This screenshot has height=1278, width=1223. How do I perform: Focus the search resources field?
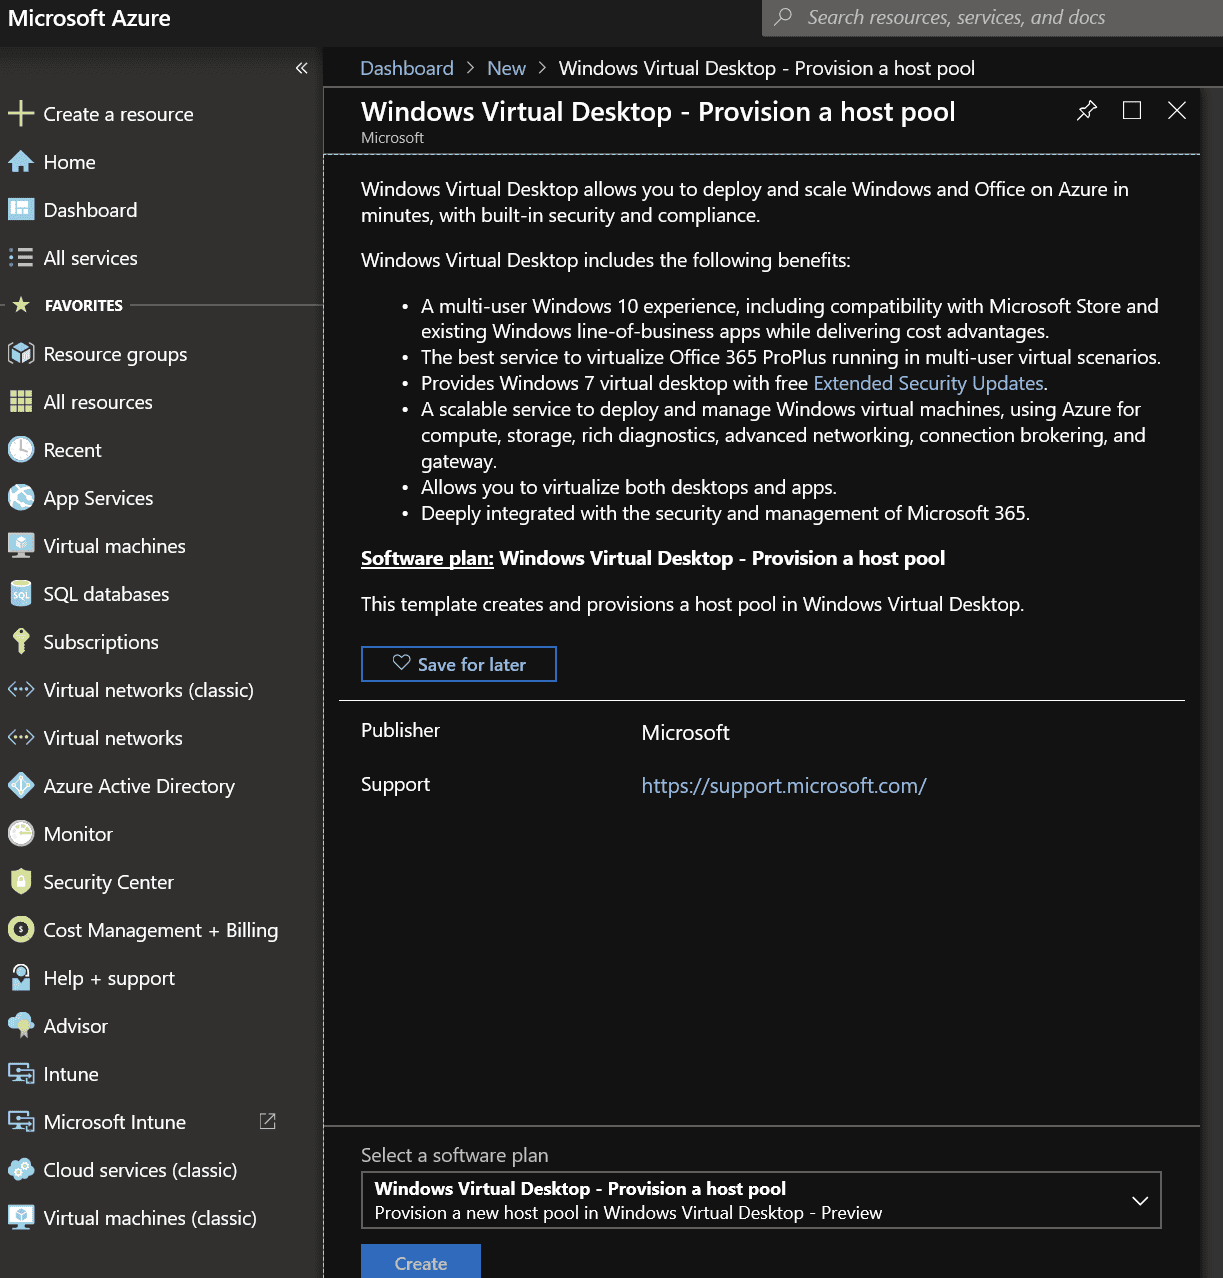992,17
